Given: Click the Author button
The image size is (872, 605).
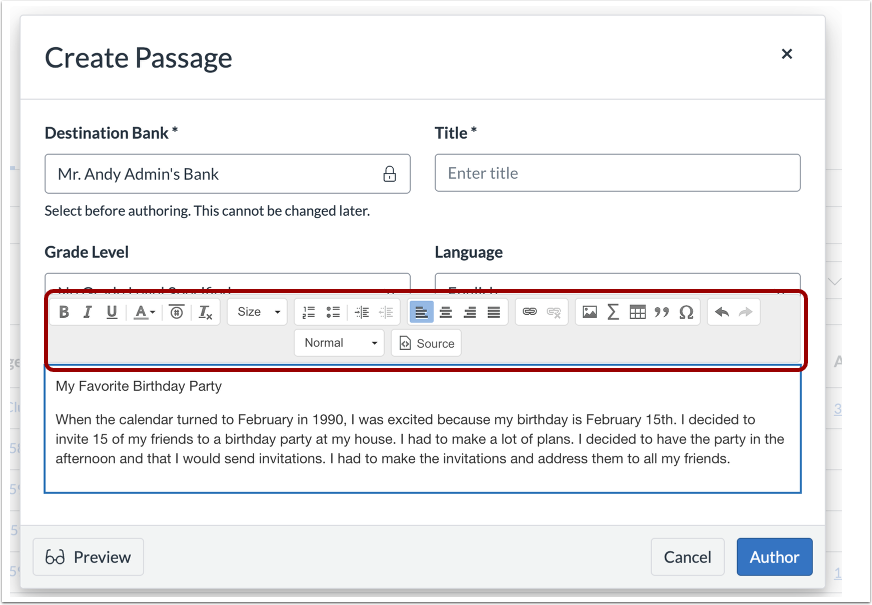Looking at the screenshot, I should click(774, 557).
